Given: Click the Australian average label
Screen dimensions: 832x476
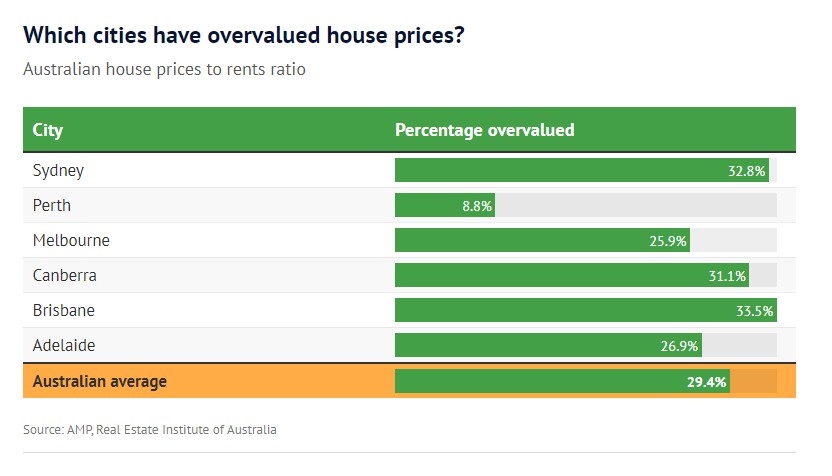Looking at the screenshot, I should pos(99,381).
